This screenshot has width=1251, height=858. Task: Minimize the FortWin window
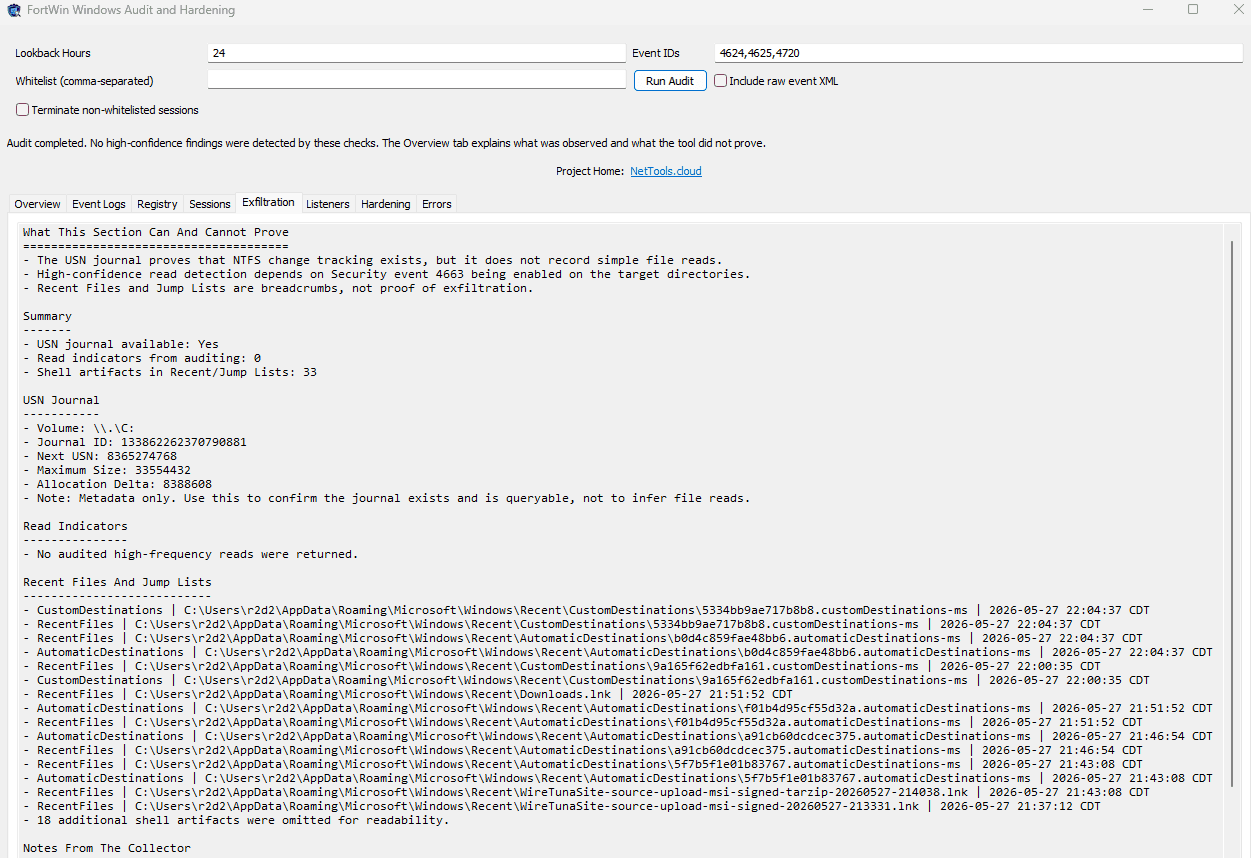coord(1147,10)
